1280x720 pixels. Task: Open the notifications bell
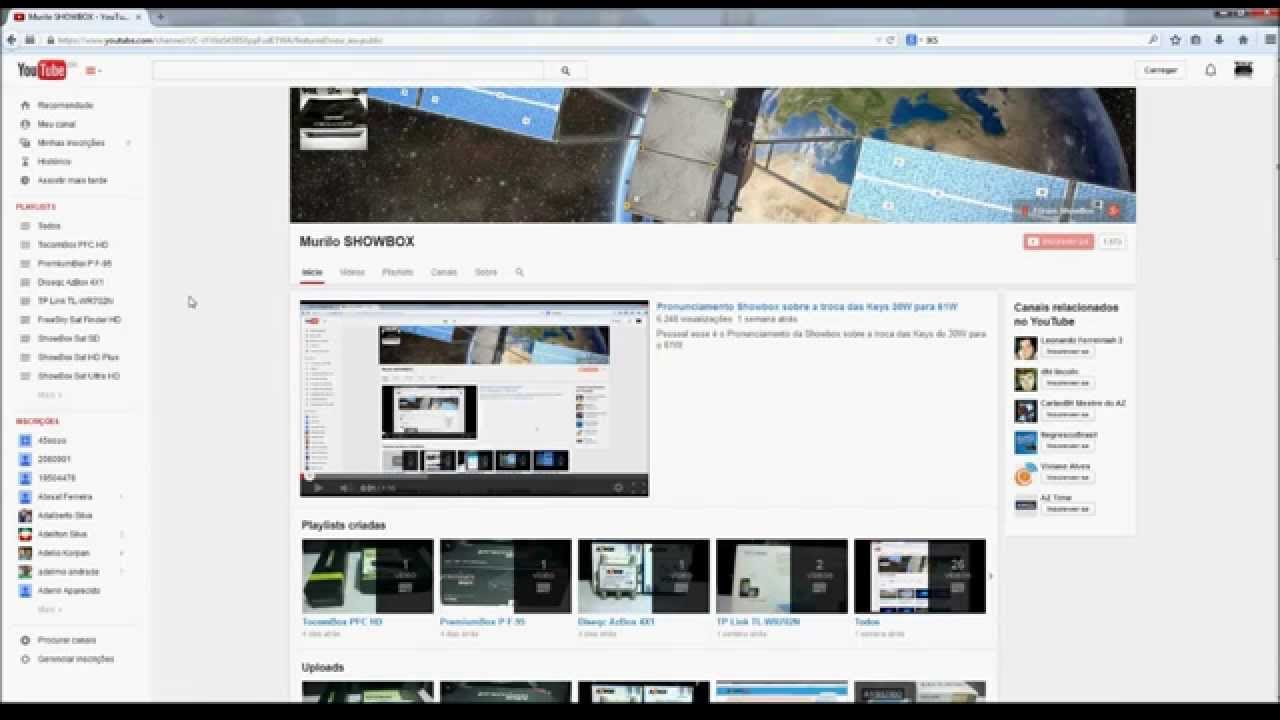click(1210, 70)
